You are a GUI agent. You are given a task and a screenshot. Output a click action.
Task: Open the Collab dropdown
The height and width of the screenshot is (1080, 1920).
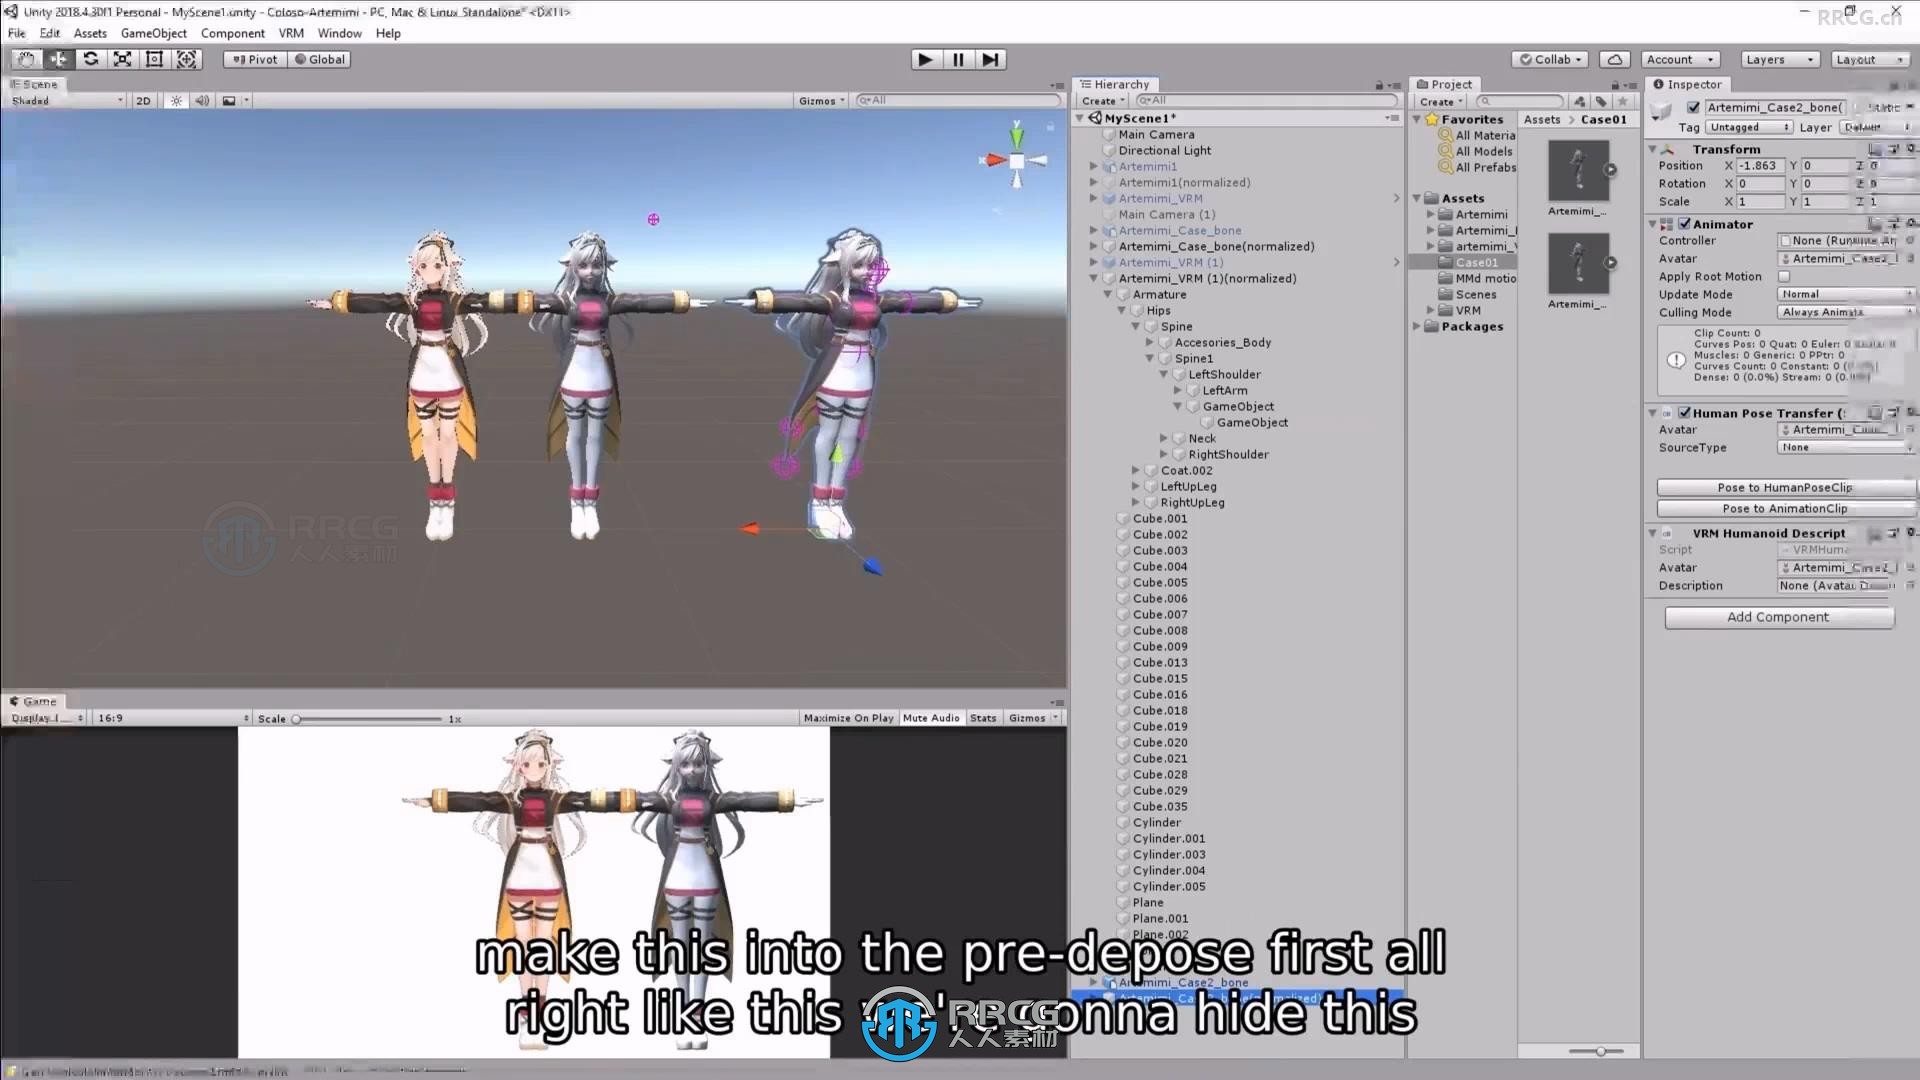(1551, 59)
